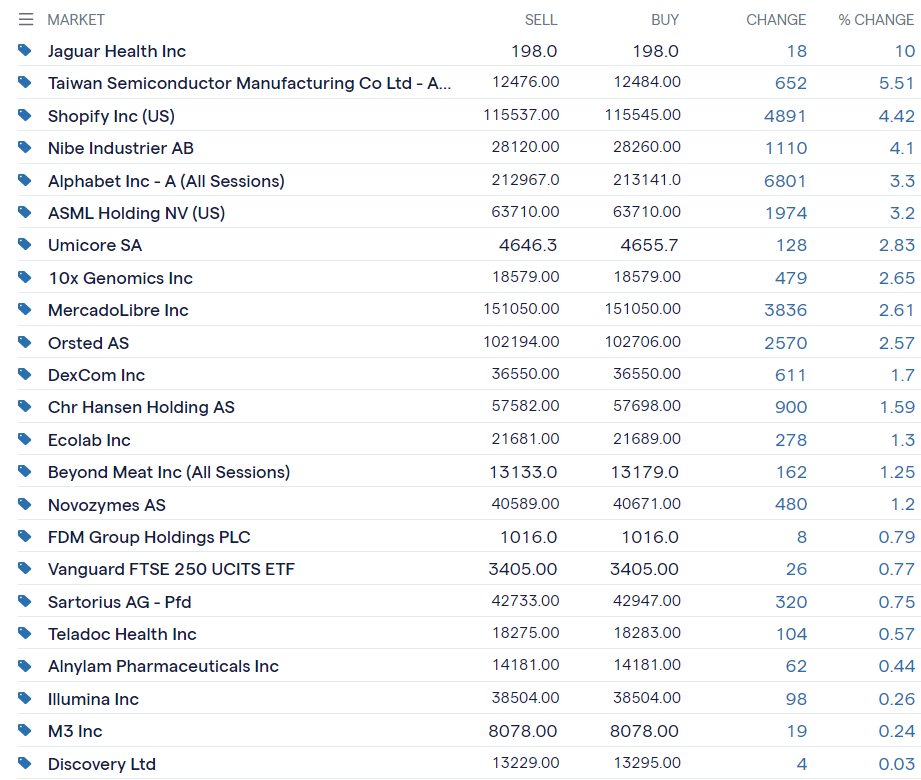Click sell price 12476.00 for Taiwan Semiconductor
Viewport: 921px width, 780px height.
[x=526, y=82]
